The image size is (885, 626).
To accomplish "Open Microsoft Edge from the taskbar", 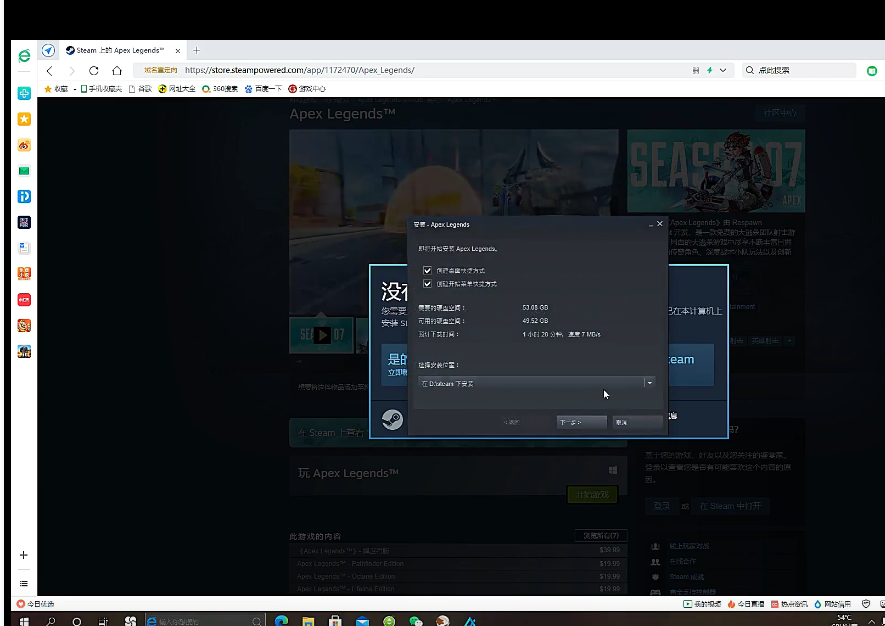I will point(281,620).
